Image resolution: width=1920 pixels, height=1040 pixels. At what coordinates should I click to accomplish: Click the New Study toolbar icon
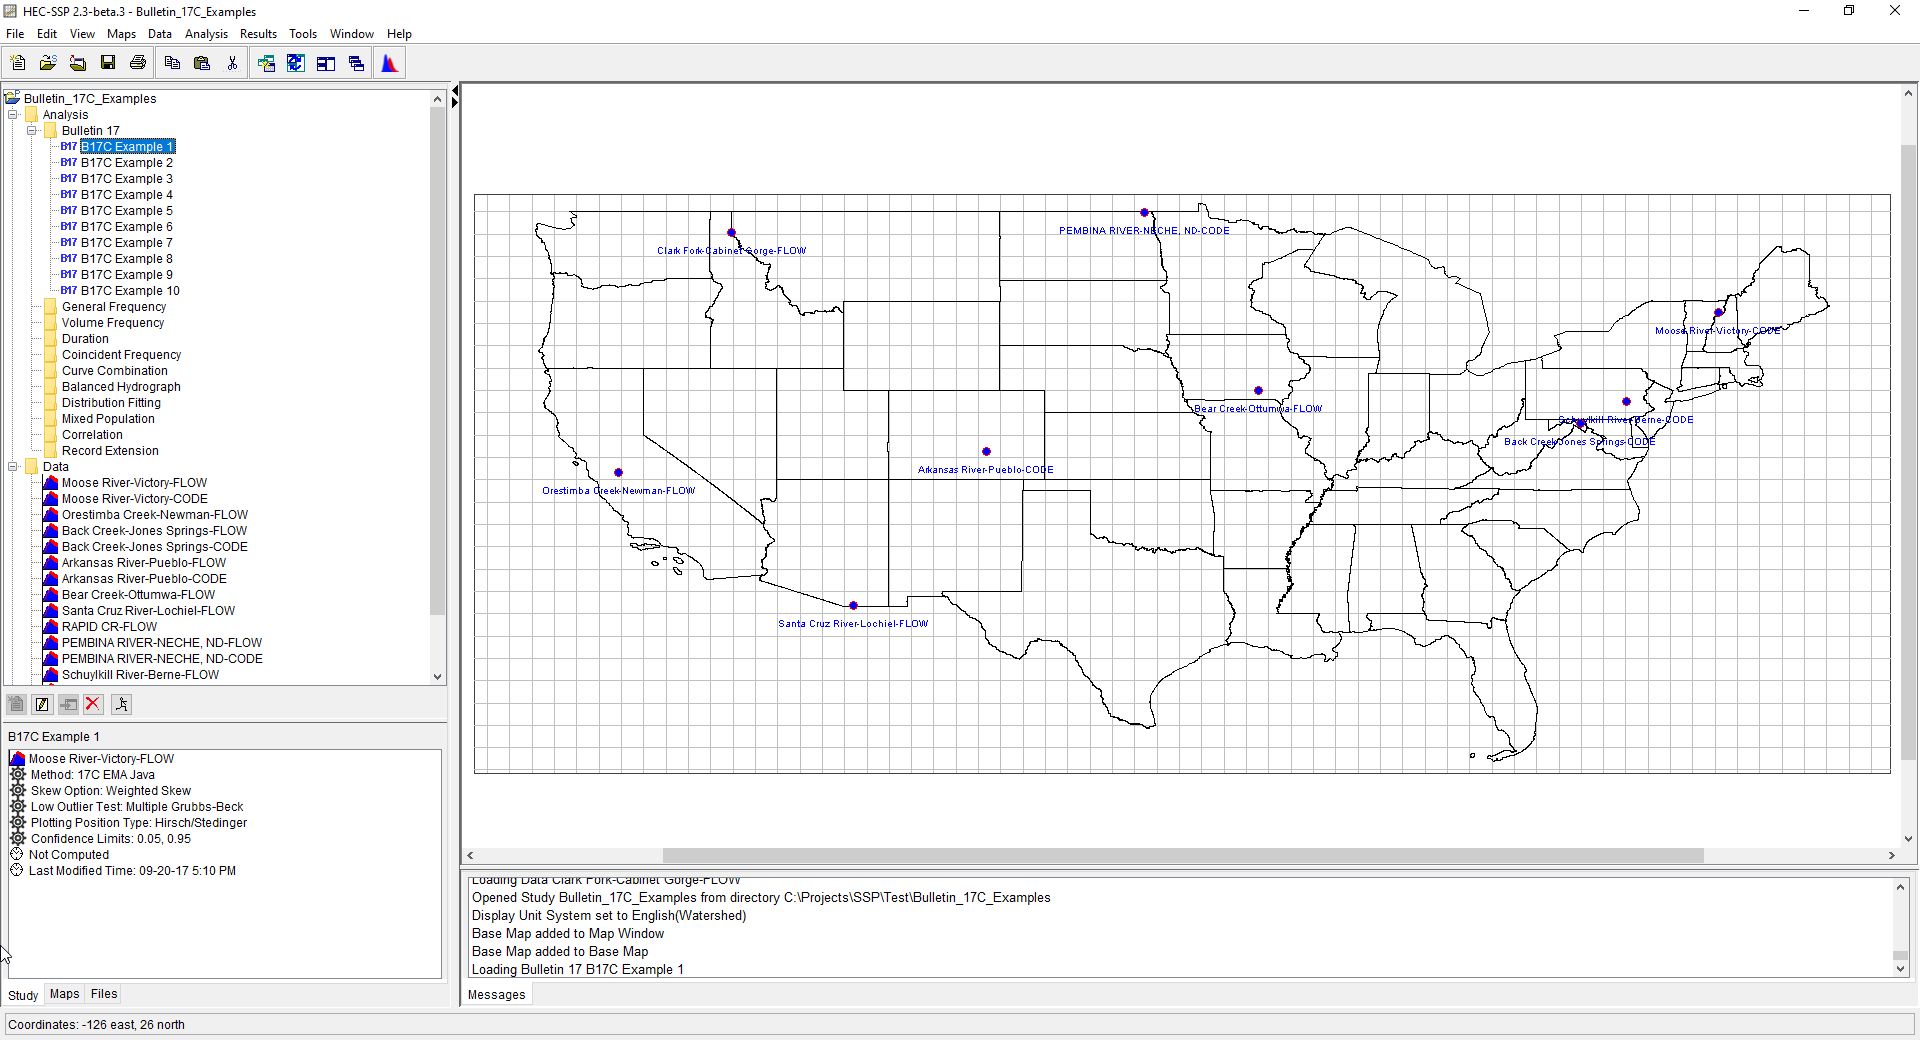tap(18, 63)
